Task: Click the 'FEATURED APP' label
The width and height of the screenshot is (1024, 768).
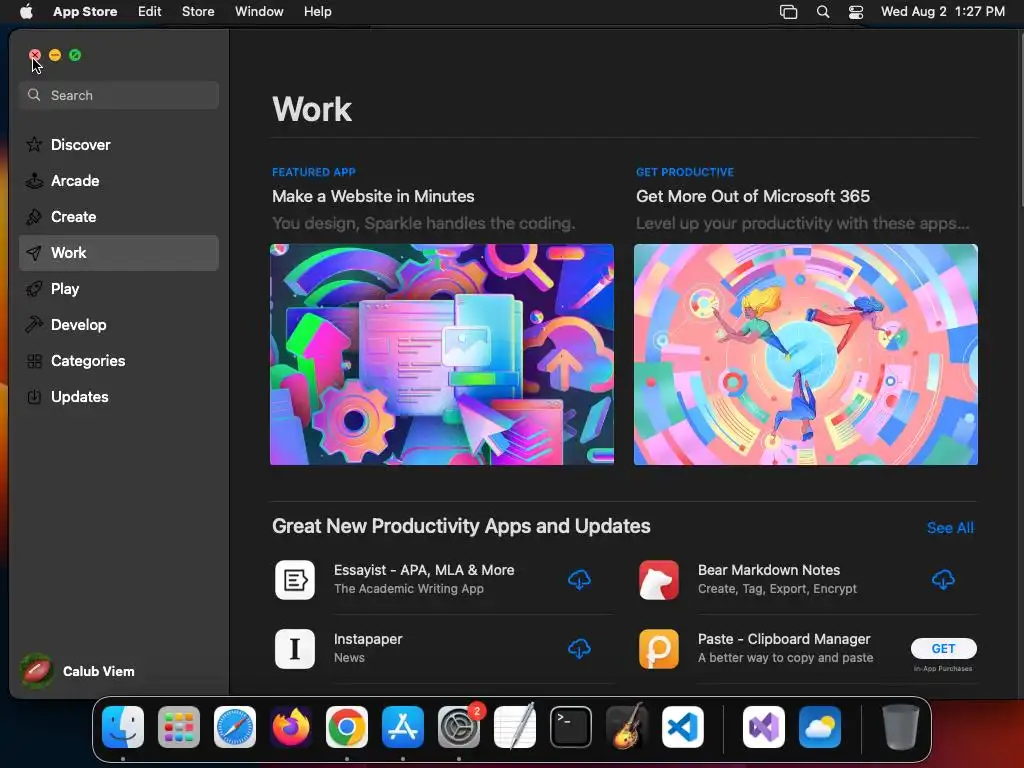Action: pos(313,172)
